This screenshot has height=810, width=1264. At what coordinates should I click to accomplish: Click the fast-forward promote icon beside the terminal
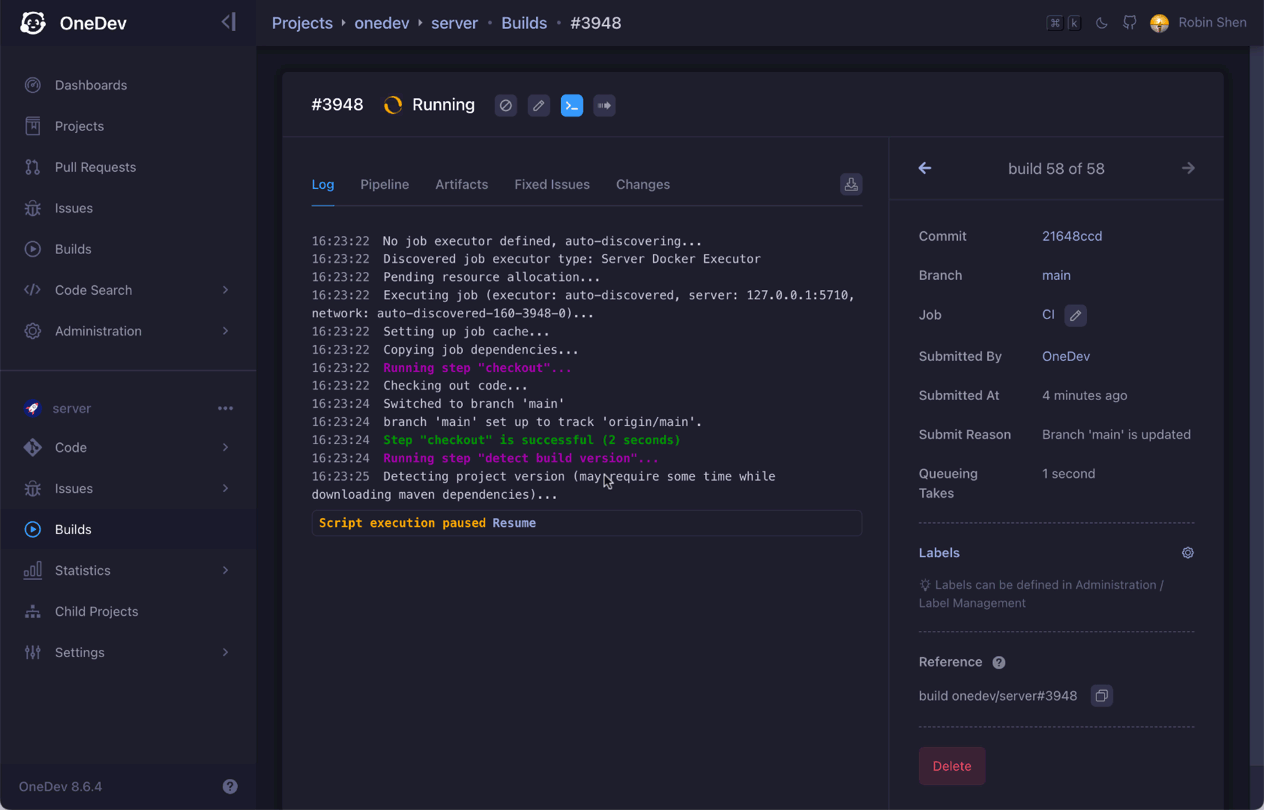604,105
